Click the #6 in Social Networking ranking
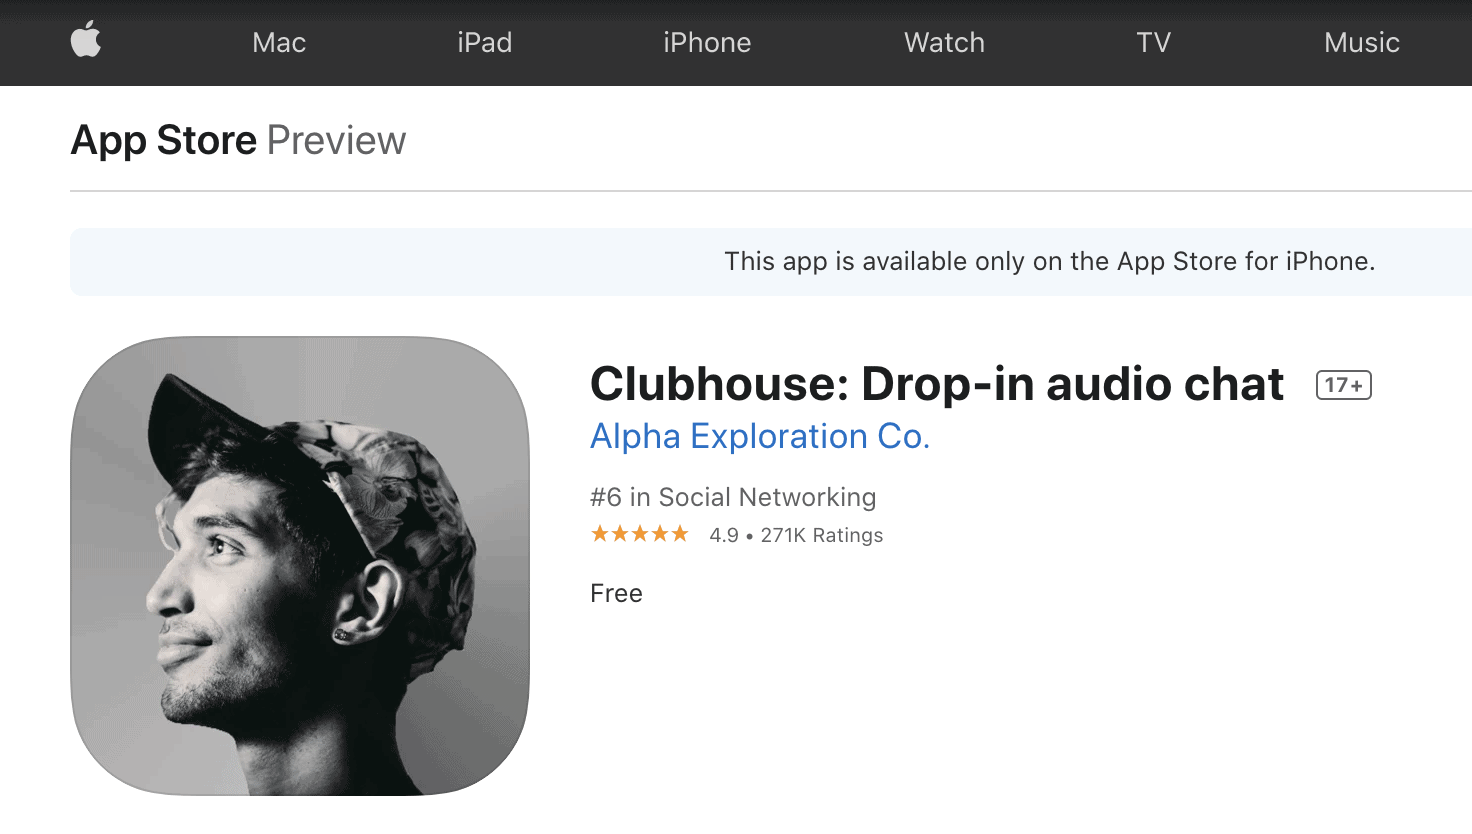This screenshot has height=834, width=1472. point(733,497)
